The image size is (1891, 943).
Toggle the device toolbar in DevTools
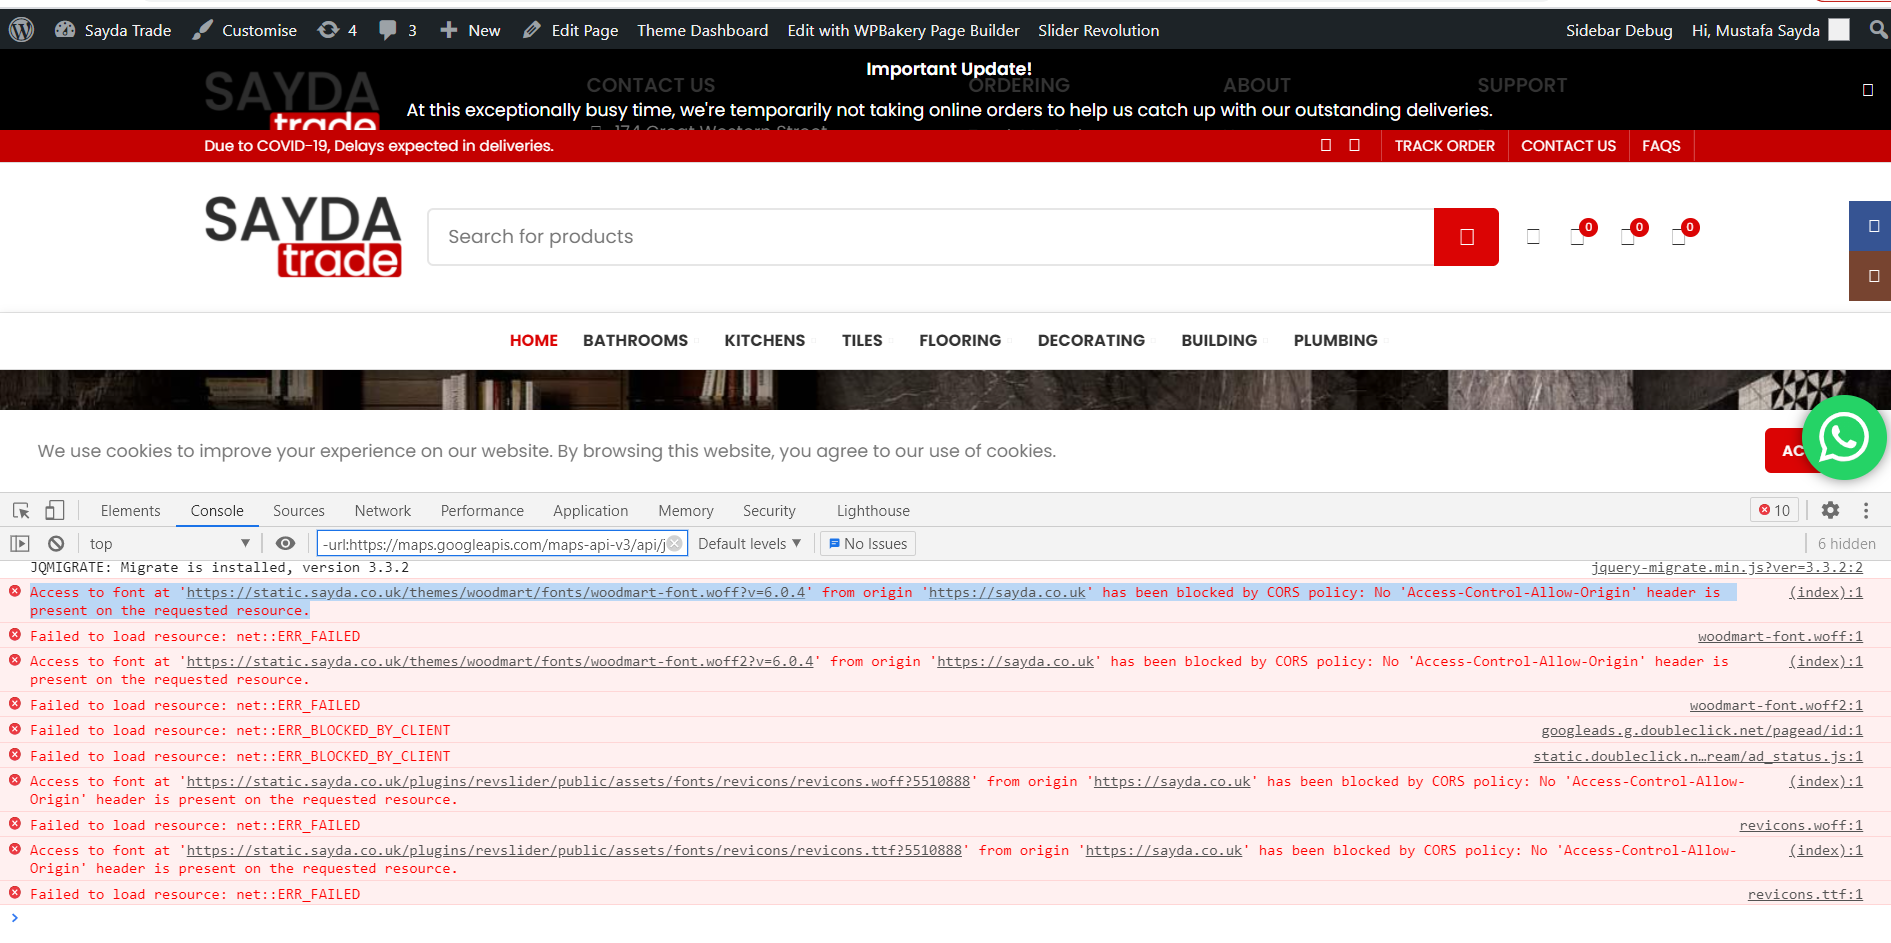pyautogui.click(x=54, y=511)
